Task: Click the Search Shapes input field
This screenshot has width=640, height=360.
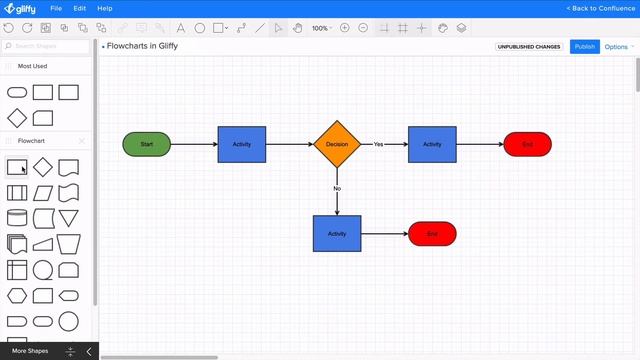Action: (x=45, y=46)
